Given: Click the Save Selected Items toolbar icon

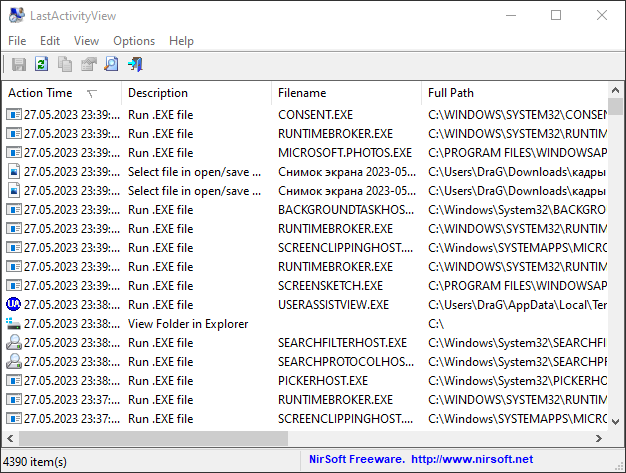Looking at the screenshot, I should [18, 65].
